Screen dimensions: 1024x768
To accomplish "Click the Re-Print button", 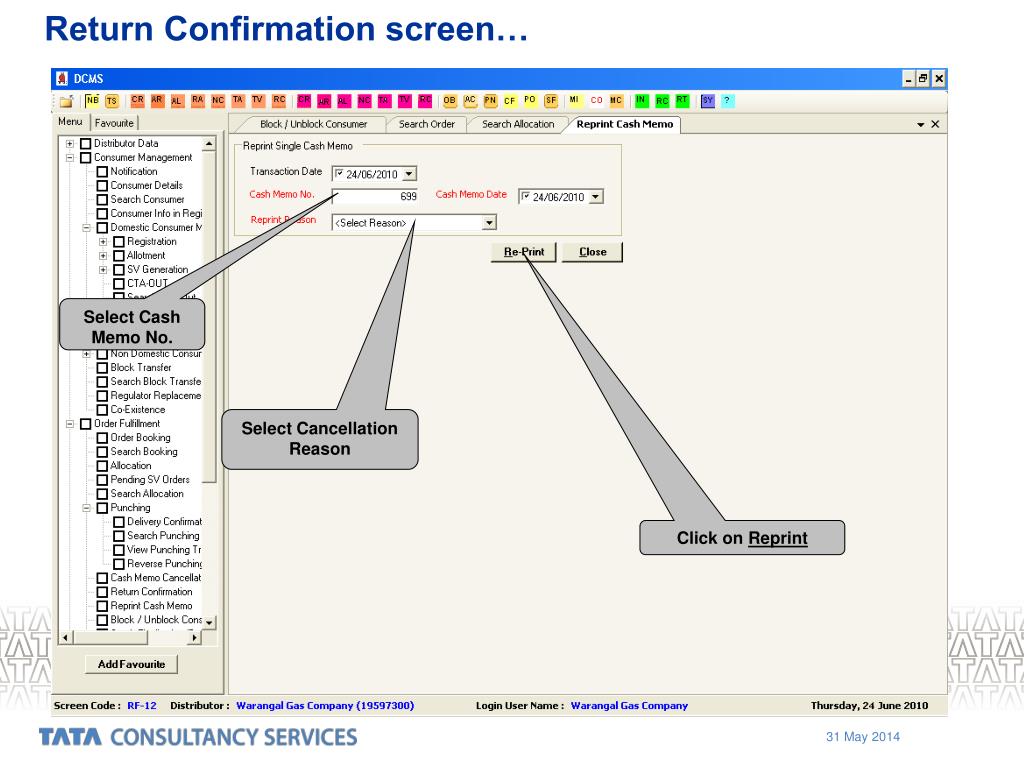I will click(524, 252).
